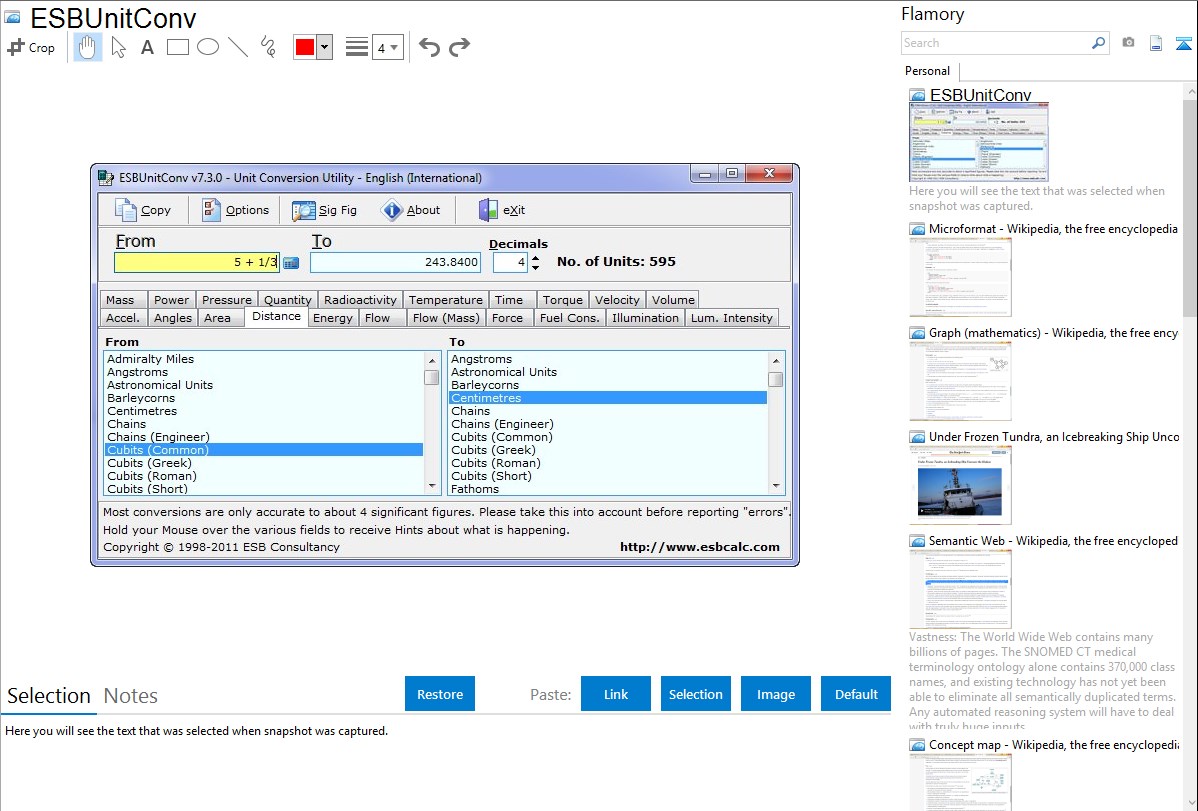Open the red color picker dropdown
This screenshot has width=1198, height=811.
click(324, 47)
